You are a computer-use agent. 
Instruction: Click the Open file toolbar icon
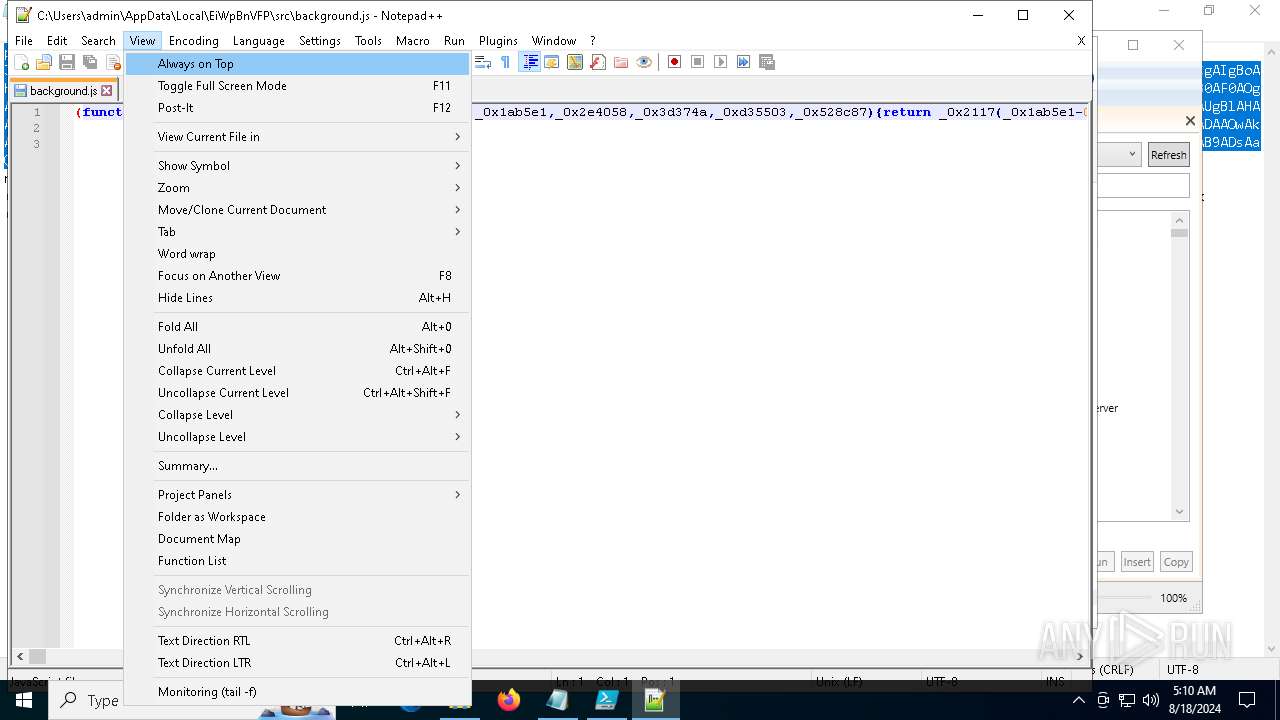pos(44,62)
